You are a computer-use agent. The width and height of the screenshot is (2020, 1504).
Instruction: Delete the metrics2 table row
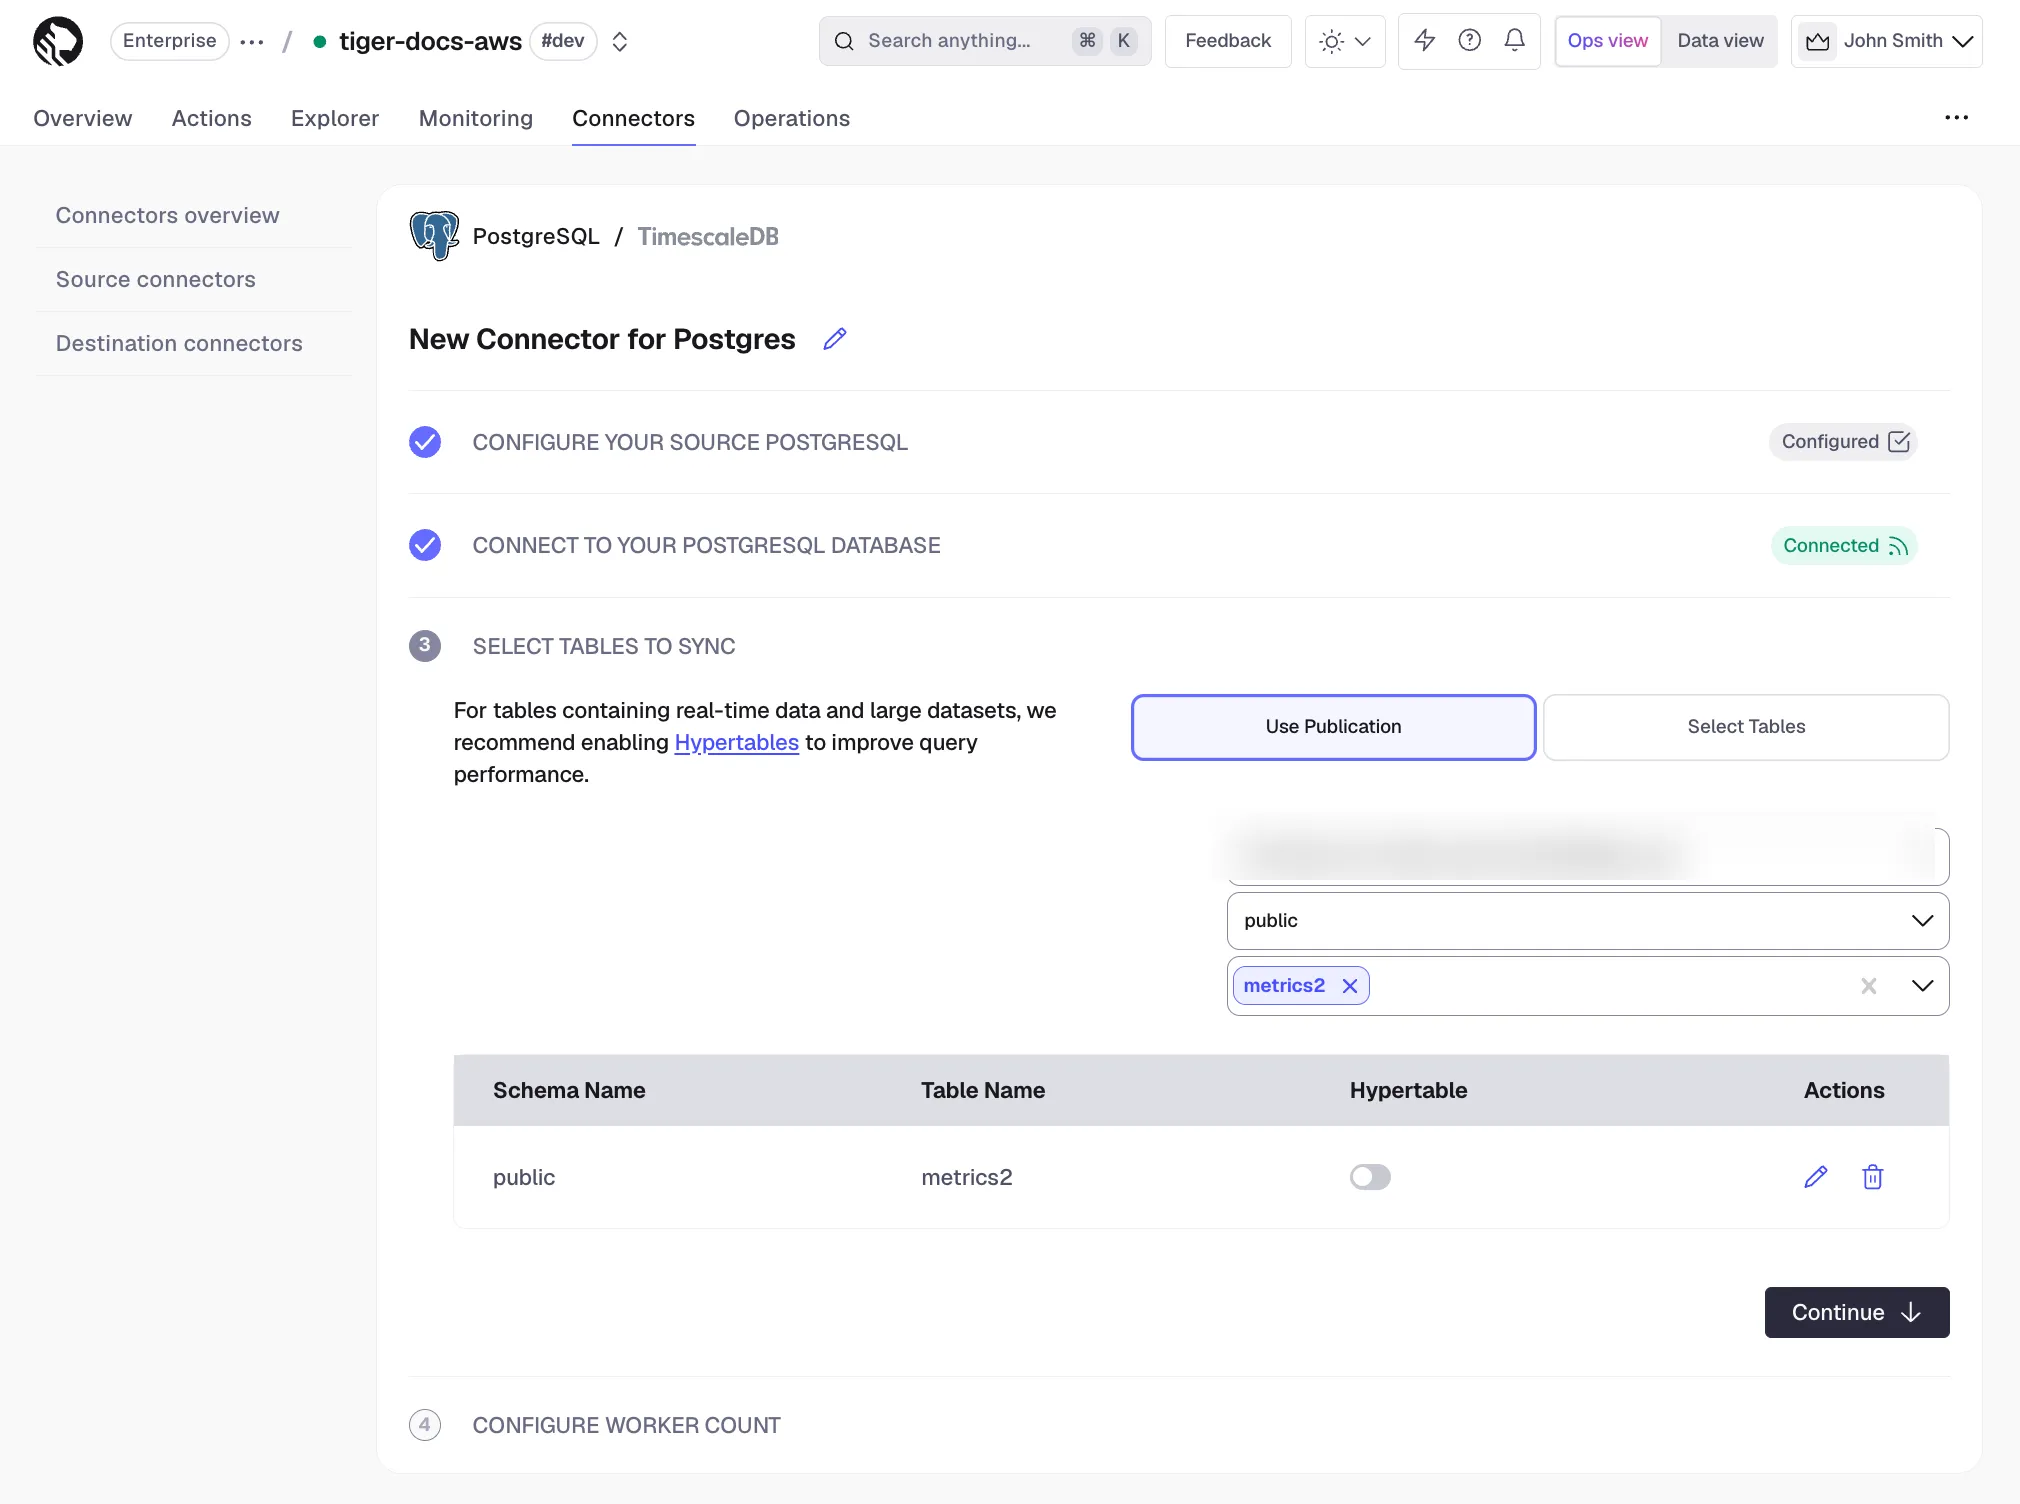1873,1177
